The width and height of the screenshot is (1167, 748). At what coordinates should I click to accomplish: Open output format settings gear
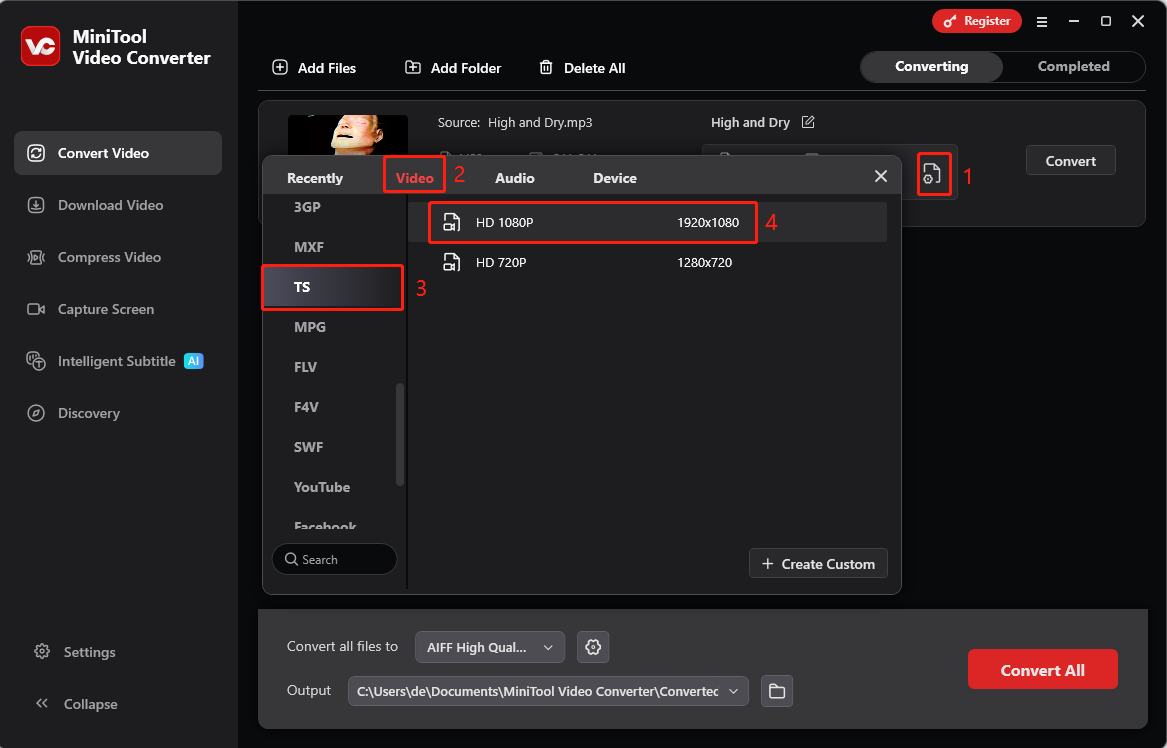pos(593,647)
